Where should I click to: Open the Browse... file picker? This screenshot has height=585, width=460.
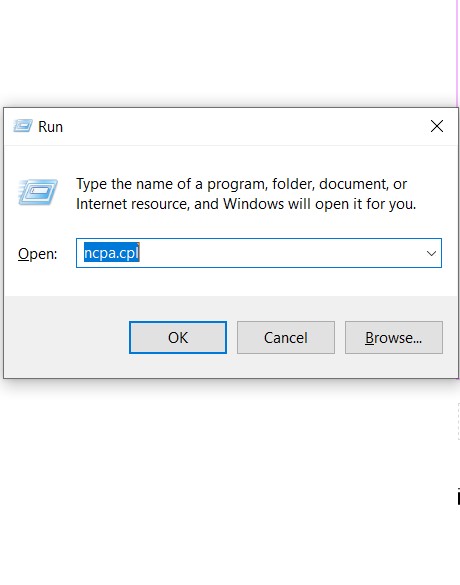click(394, 337)
